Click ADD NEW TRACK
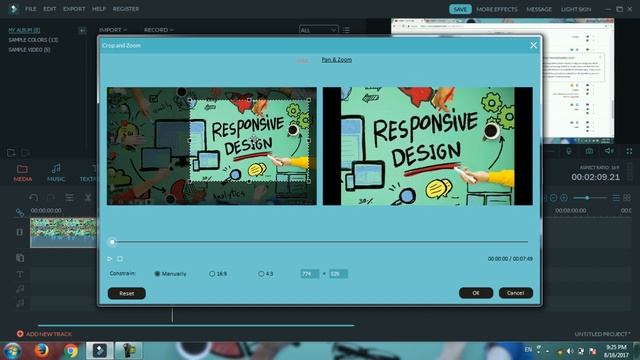 tap(44, 334)
